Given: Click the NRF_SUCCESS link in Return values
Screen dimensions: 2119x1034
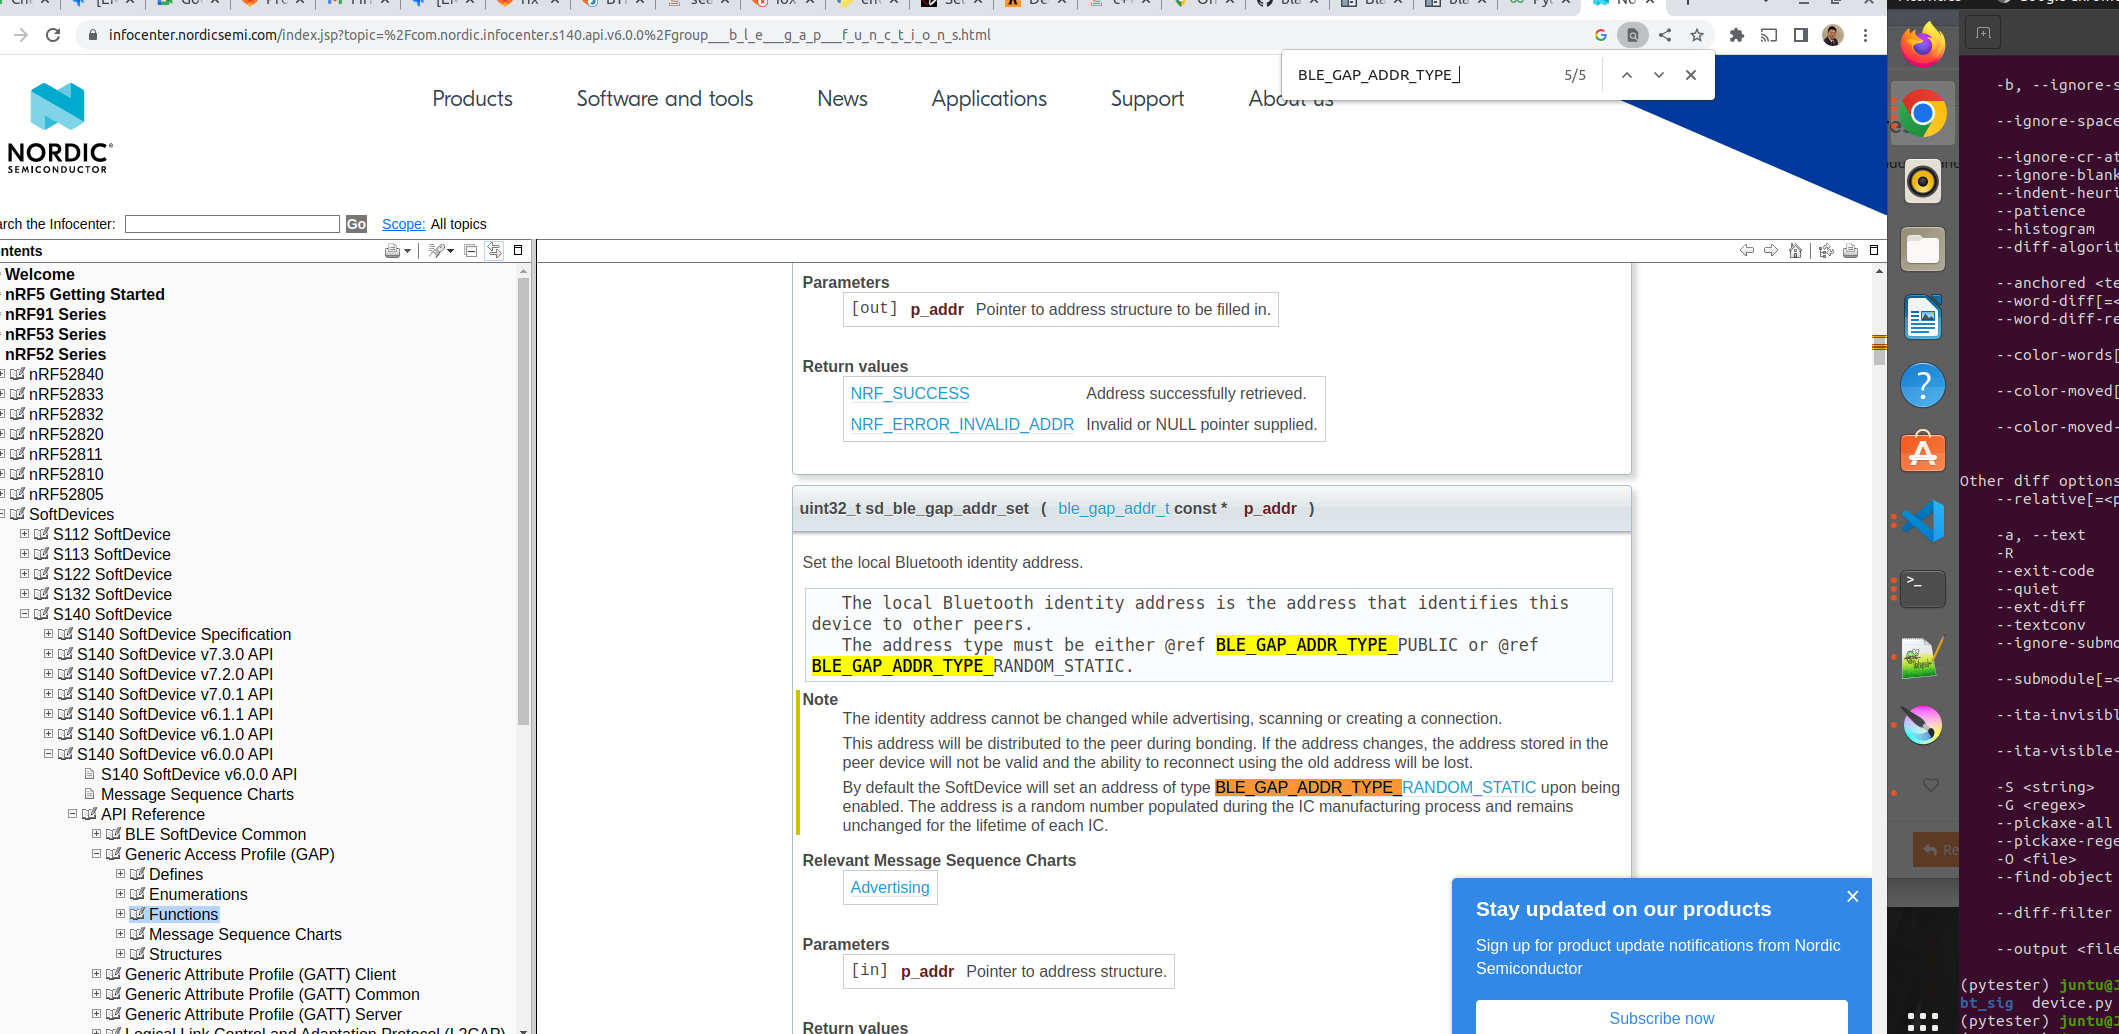Looking at the screenshot, I should (909, 393).
